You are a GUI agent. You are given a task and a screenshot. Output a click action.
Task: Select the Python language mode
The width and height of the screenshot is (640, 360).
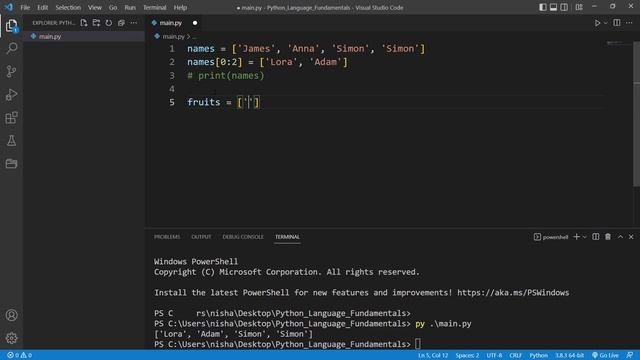pos(538,355)
